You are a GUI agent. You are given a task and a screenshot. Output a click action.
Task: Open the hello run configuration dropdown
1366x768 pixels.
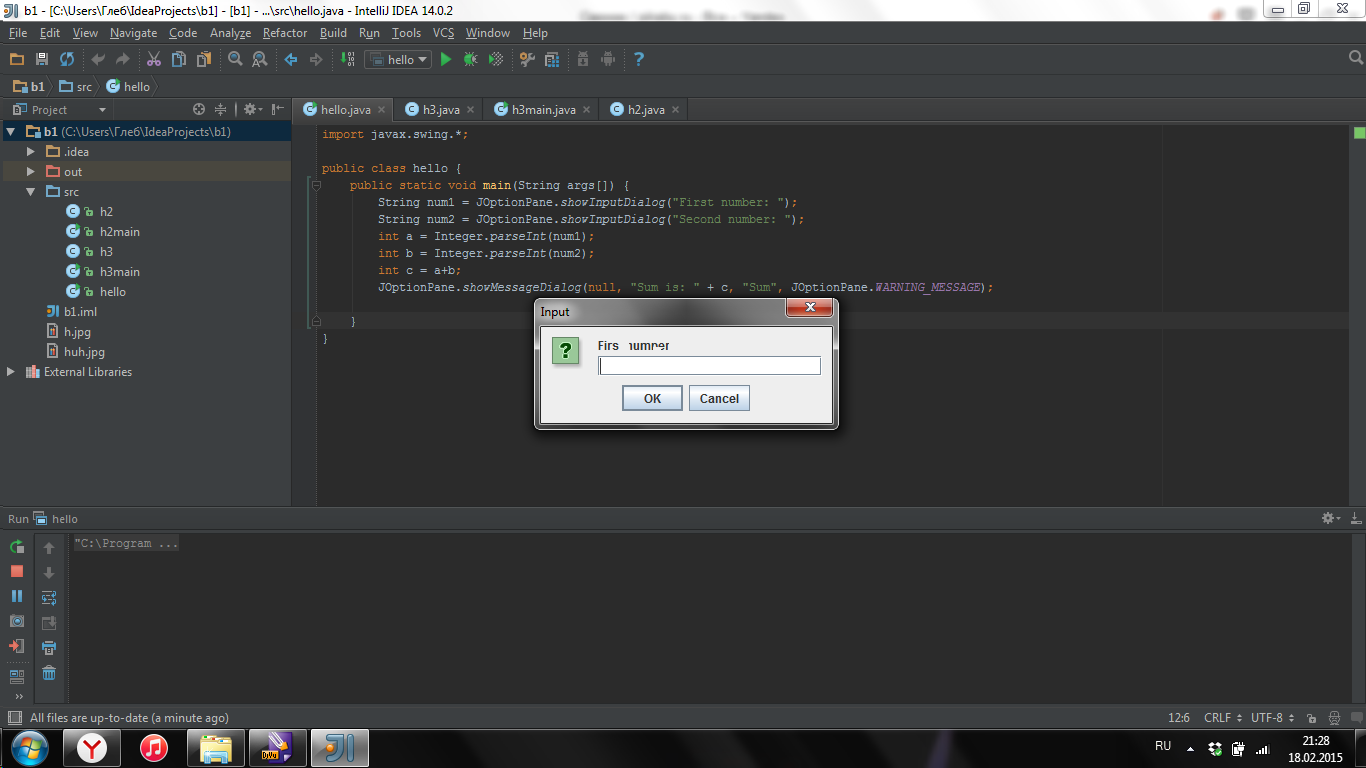click(398, 59)
